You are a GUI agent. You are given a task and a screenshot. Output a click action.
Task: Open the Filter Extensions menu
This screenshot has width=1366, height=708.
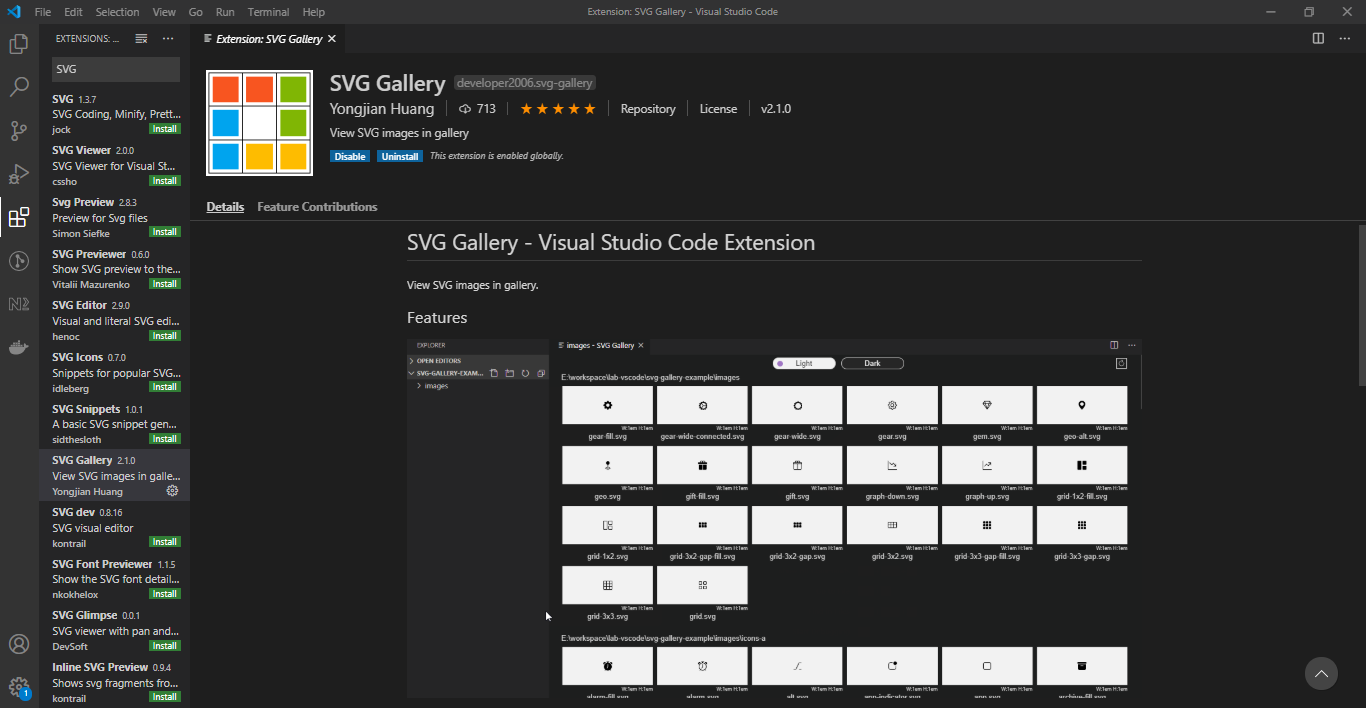pyautogui.click(x=141, y=38)
